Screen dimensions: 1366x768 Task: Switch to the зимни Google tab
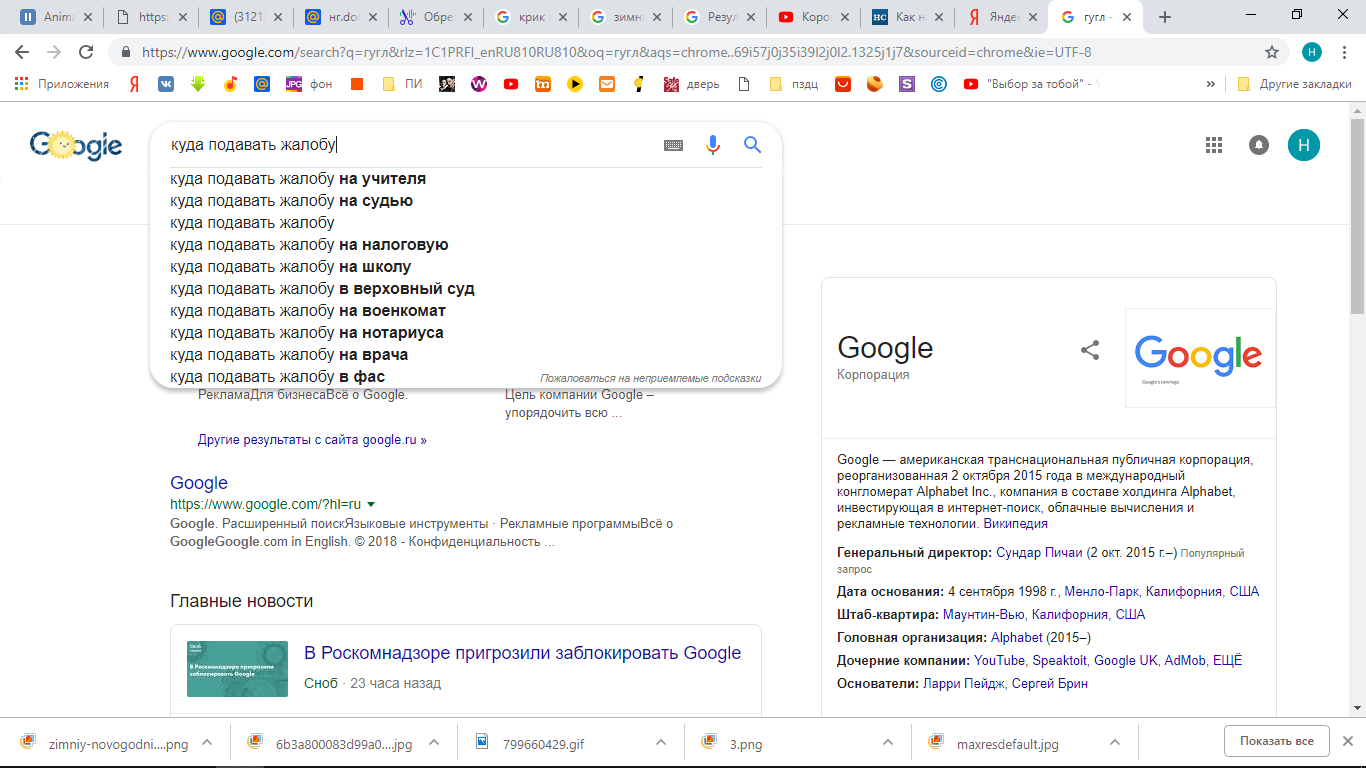pos(623,17)
